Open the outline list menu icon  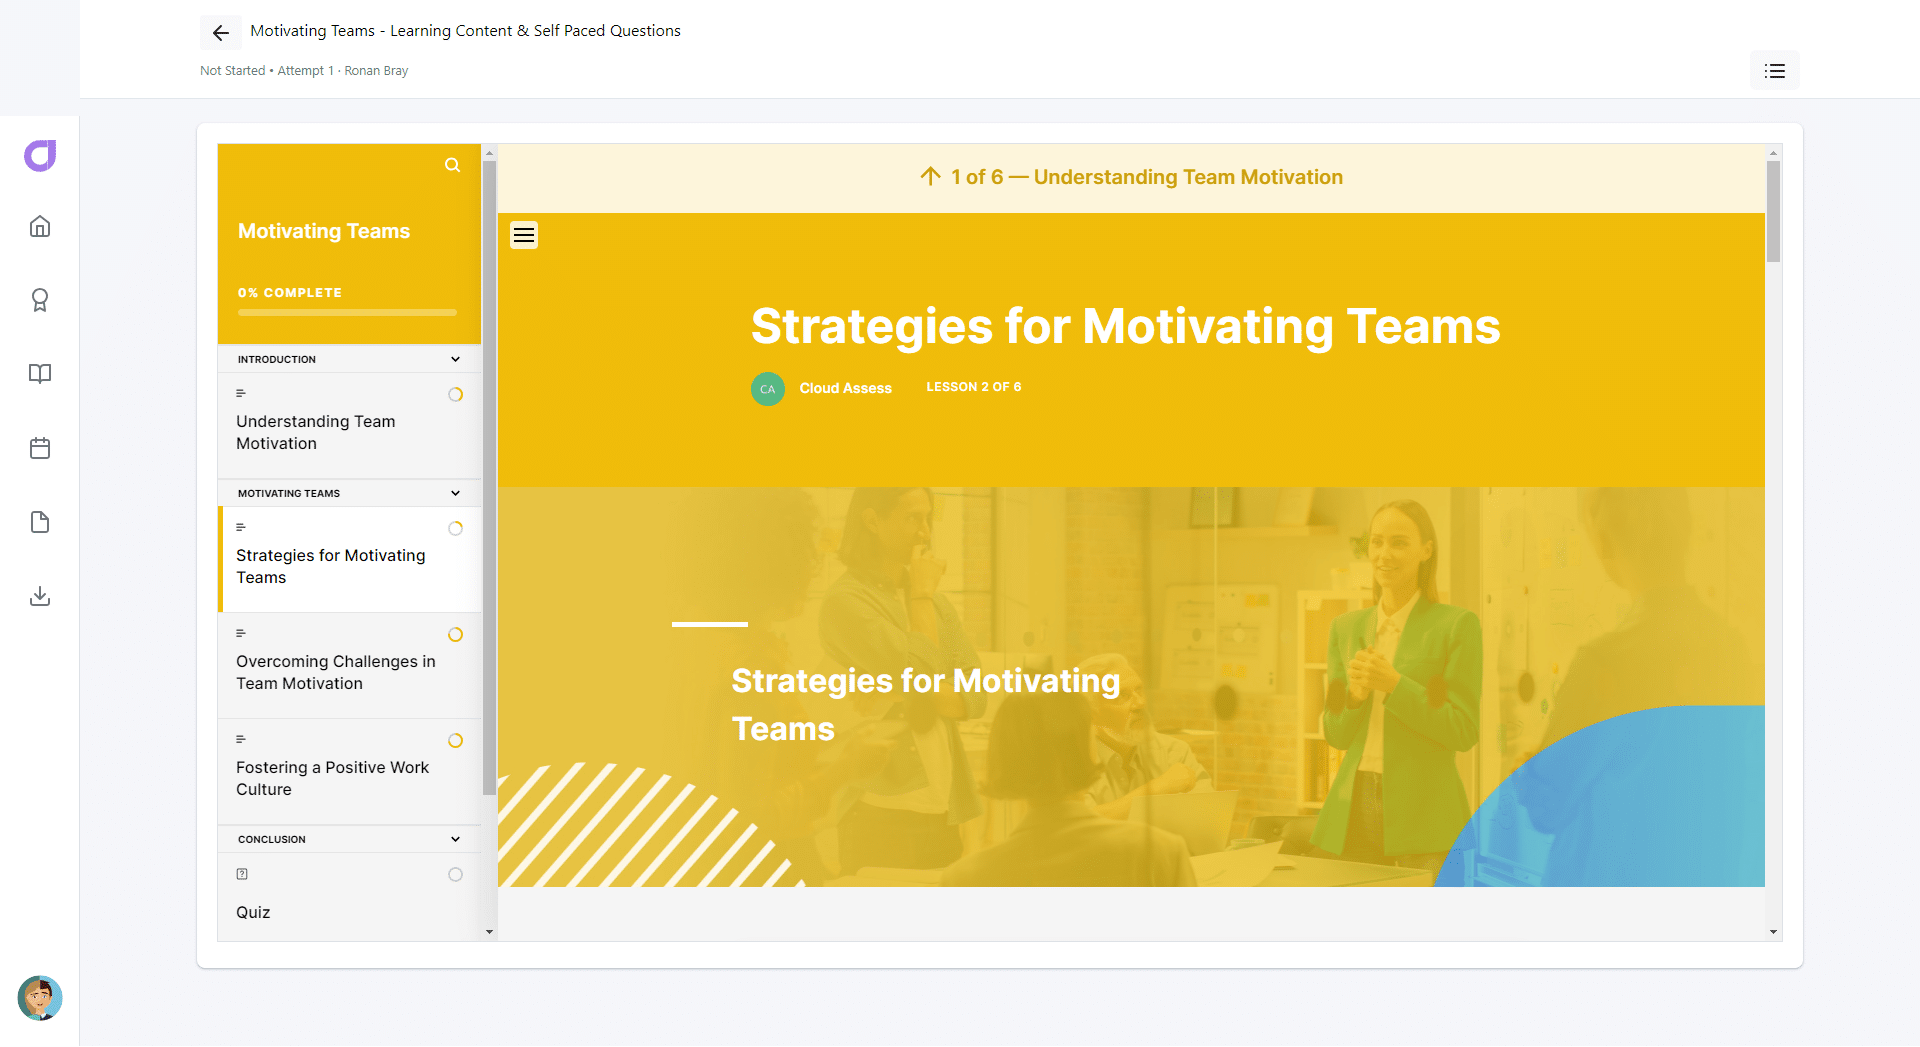tap(1775, 71)
